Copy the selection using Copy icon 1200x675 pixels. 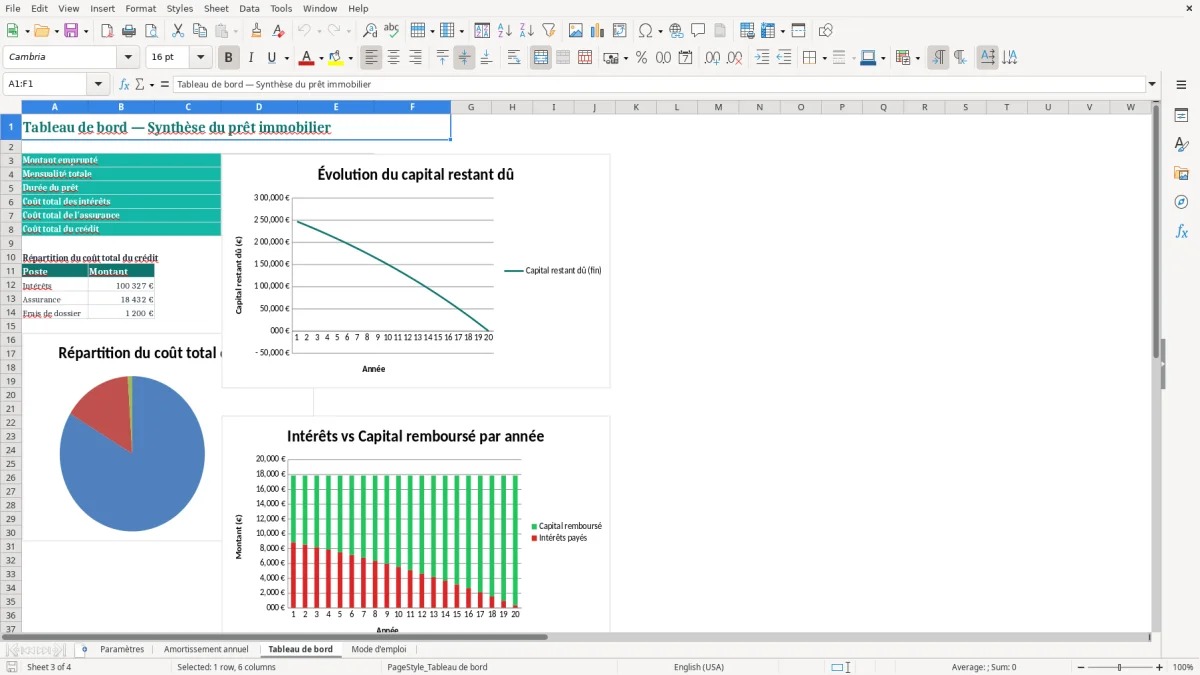pos(200,31)
